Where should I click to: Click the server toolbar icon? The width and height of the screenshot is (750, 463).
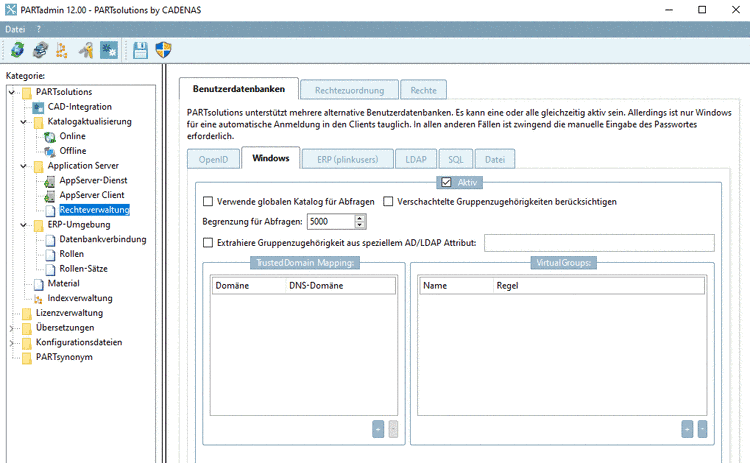pyautogui.click(x=40, y=50)
